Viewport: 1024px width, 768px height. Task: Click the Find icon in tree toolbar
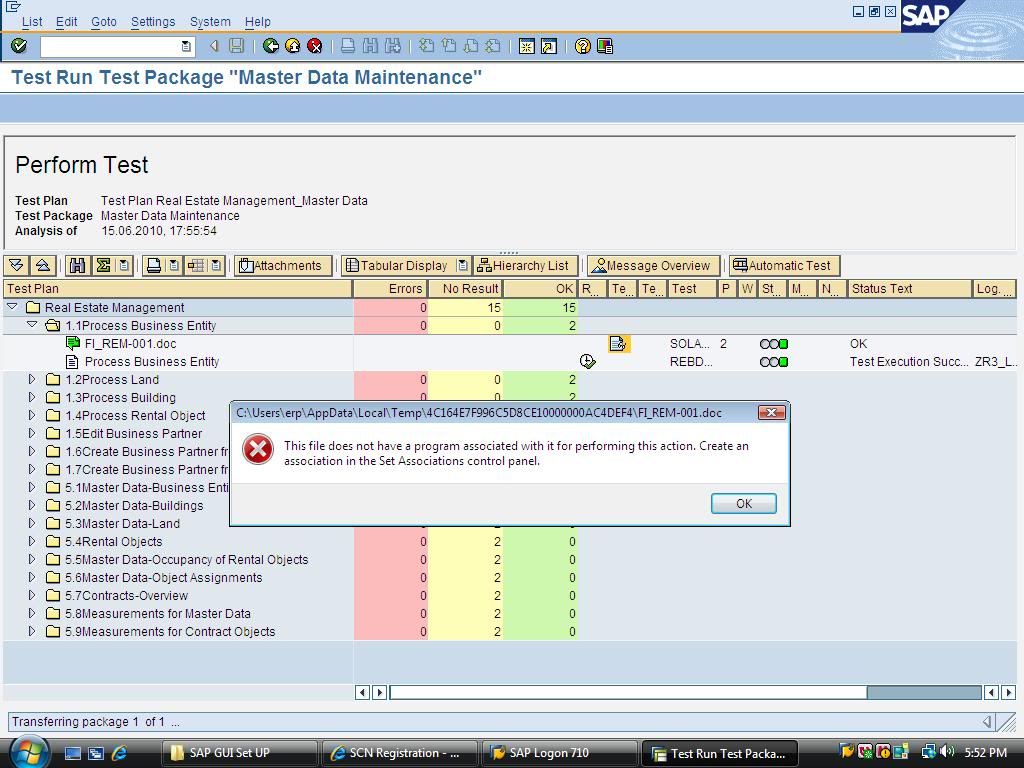[x=78, y=265]
